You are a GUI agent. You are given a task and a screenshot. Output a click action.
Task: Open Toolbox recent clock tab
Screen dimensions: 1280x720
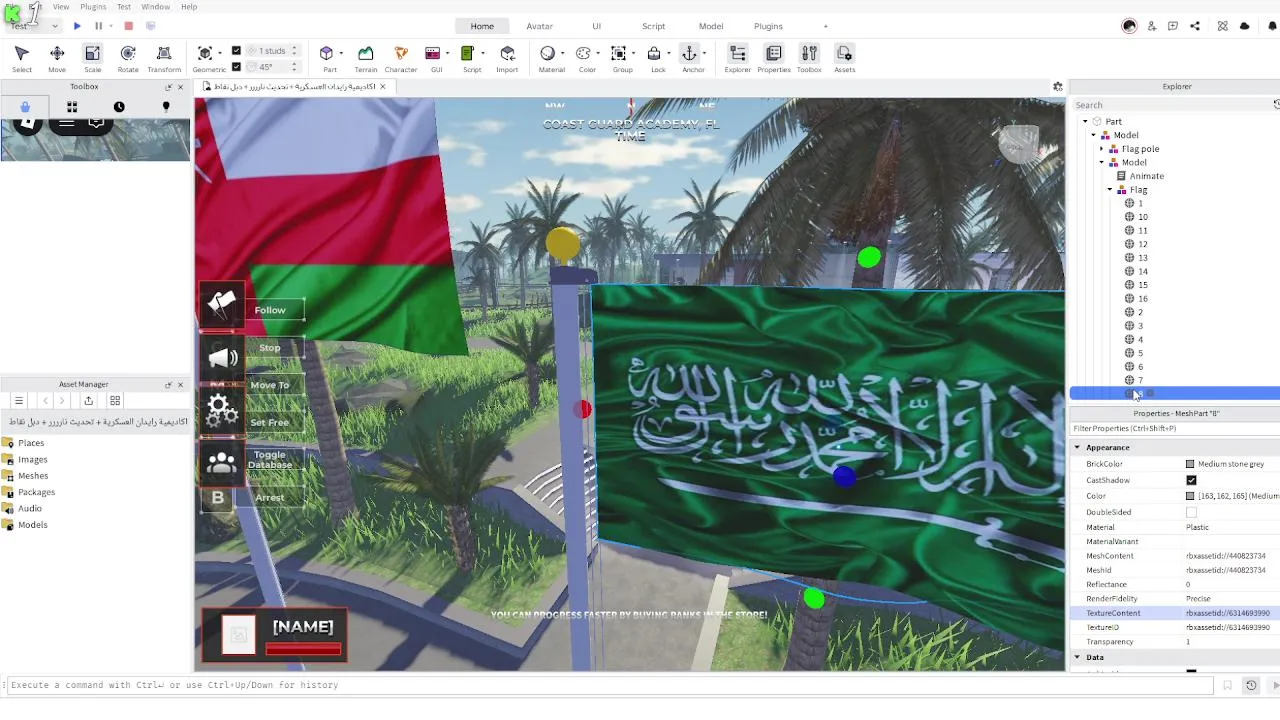[x=119, y=107]
